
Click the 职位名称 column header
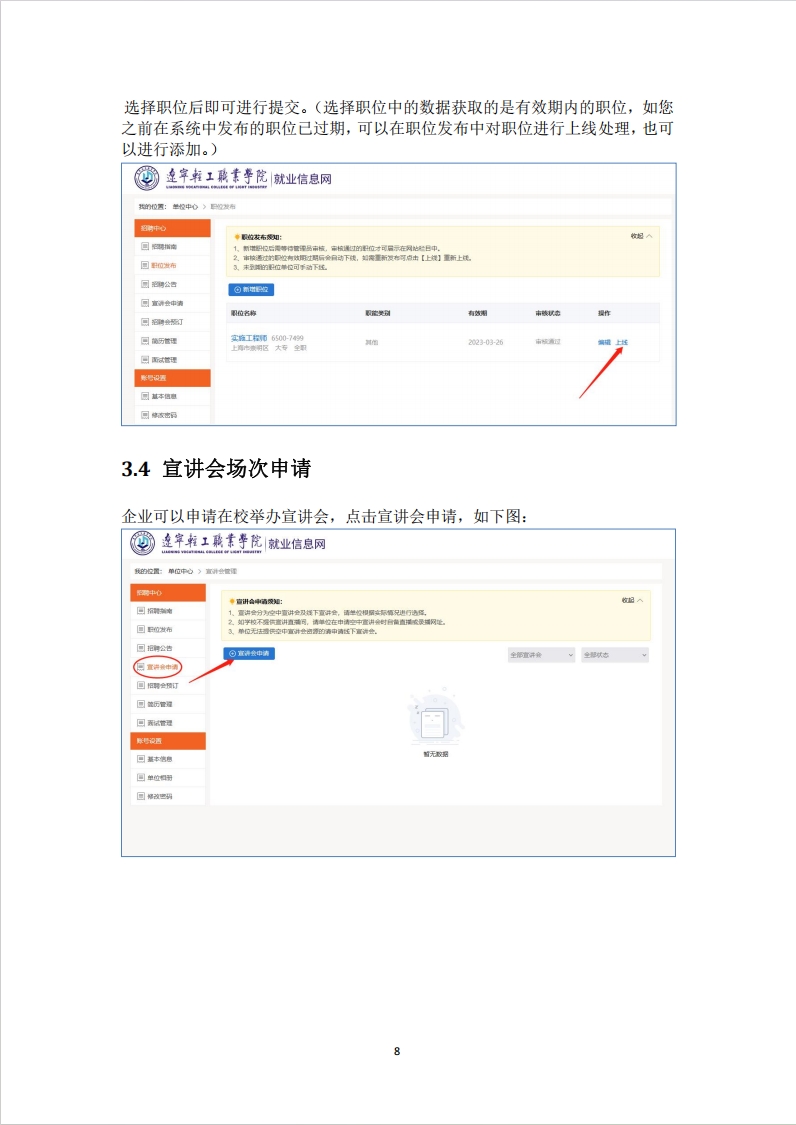pos(243,314)
